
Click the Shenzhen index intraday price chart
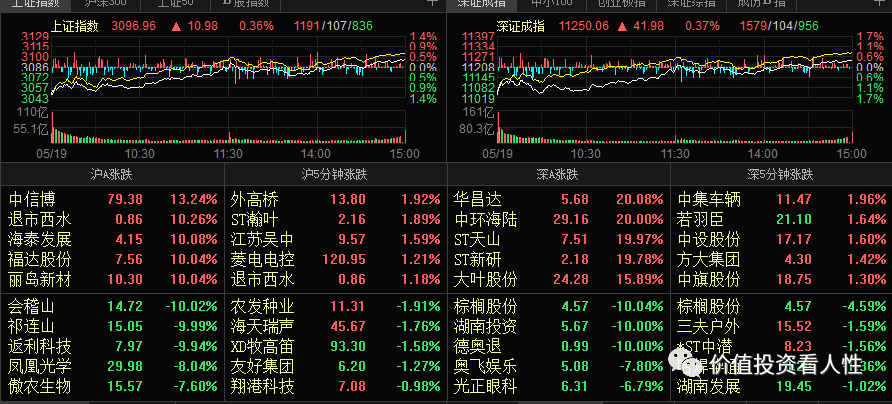coord(675,70)
